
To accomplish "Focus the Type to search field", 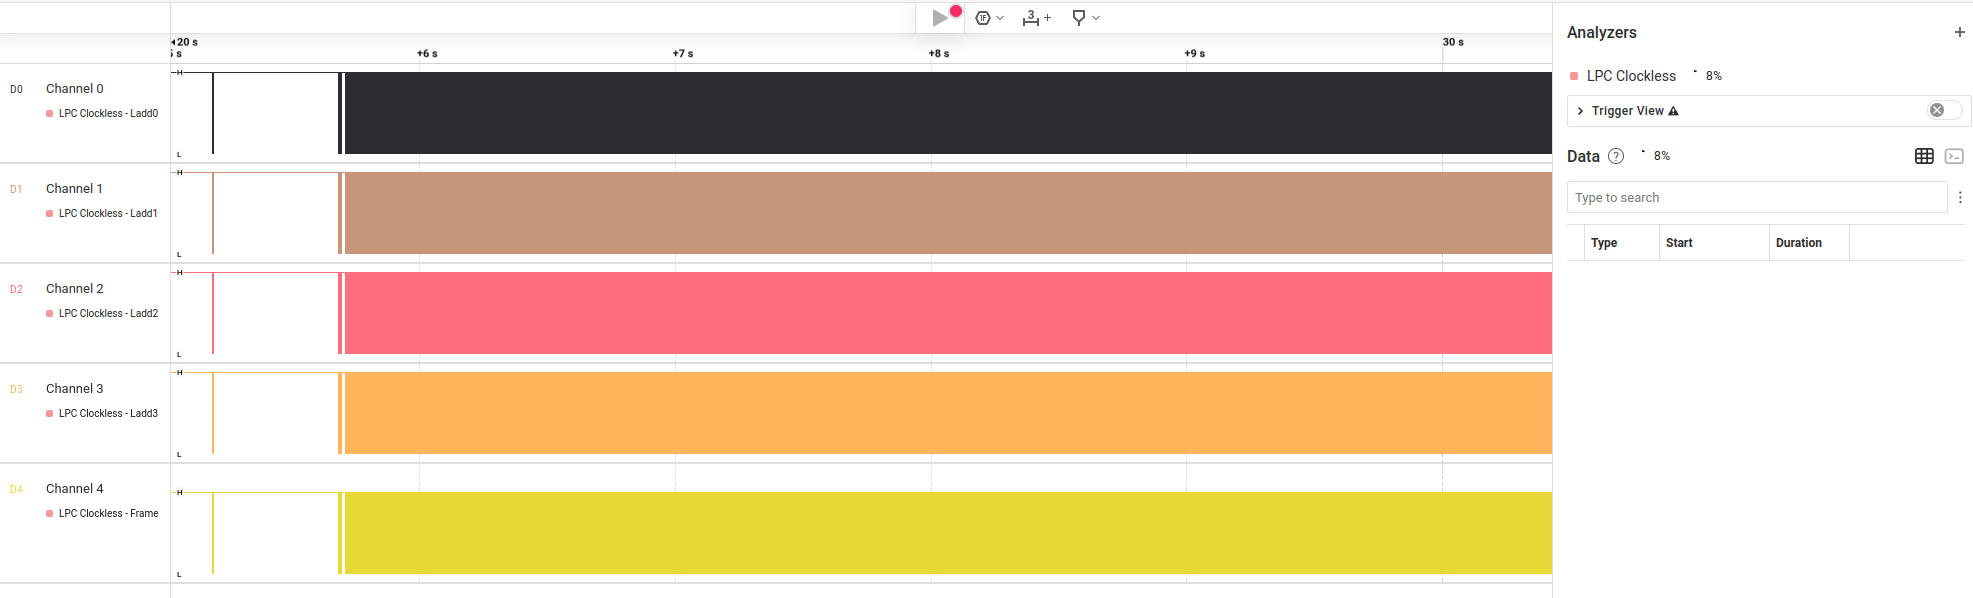I will pos(1757,197).
